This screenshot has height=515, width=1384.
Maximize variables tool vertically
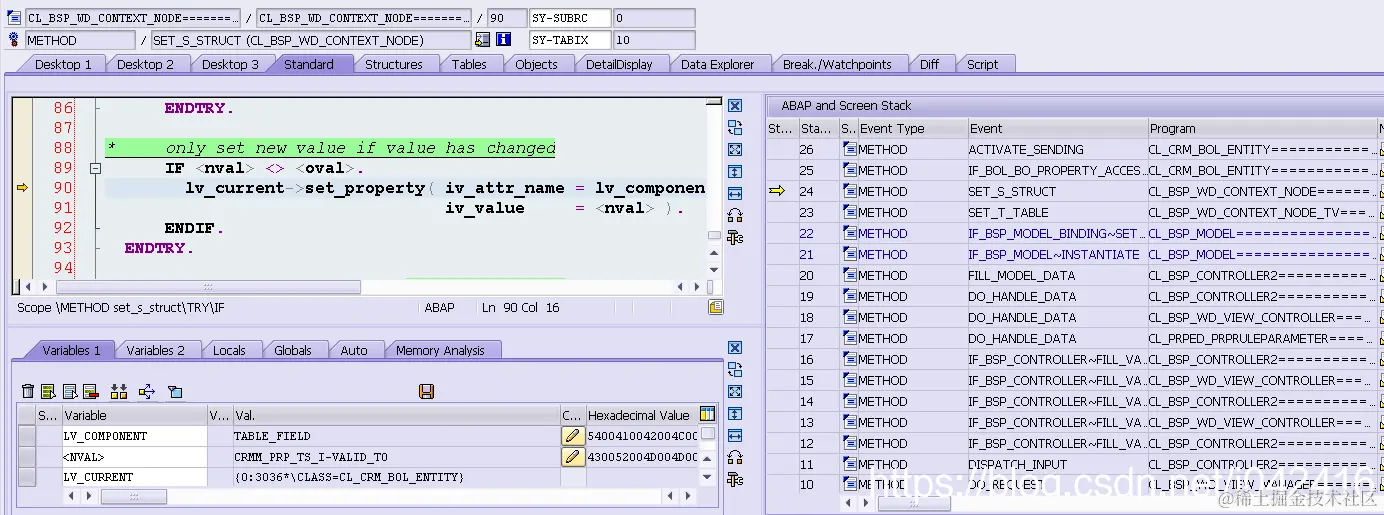click(735, 414)
